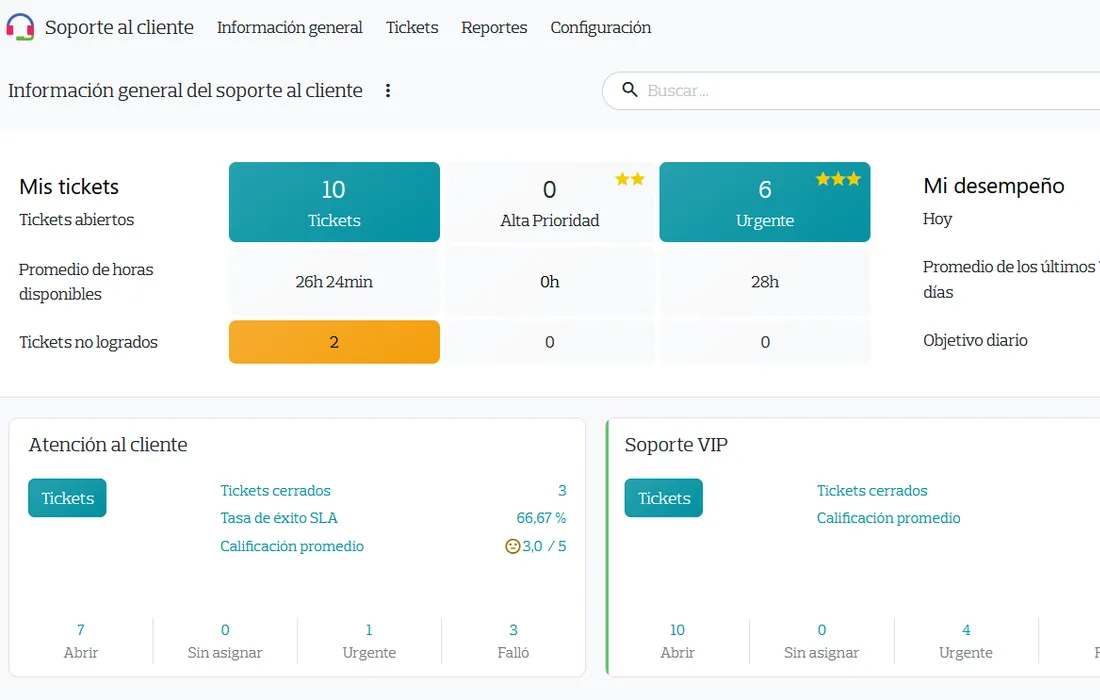Click the Mis tickets heading
The width and height of the screenshot is (1100, 700).
click(69, 187)
